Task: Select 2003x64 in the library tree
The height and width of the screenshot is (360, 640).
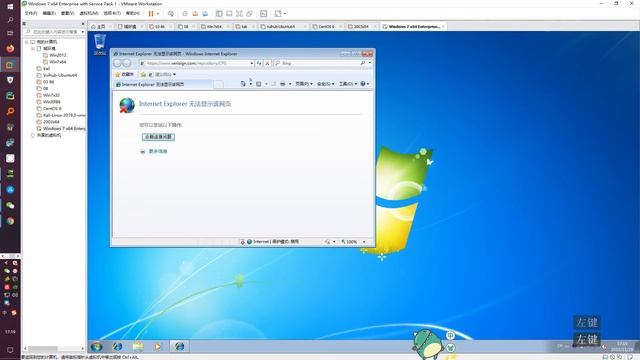Action: coord(51,122)
